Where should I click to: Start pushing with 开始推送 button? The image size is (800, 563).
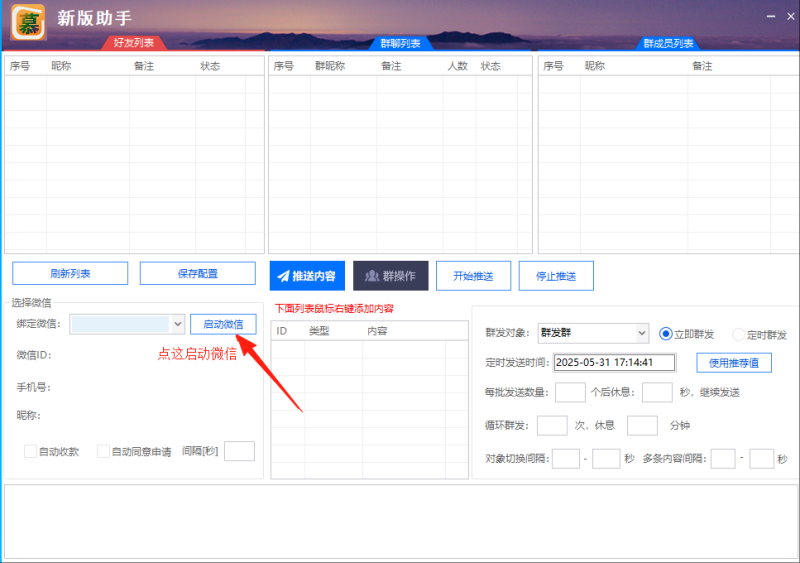(473, 276)
